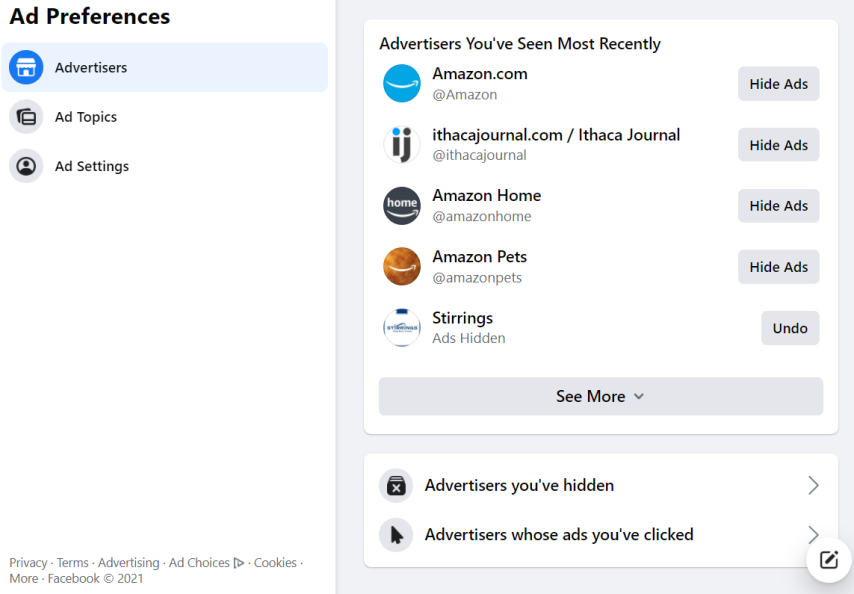Hide ads from Amazon.com
The width and height of the screenshot is (854, 594).
779,84
